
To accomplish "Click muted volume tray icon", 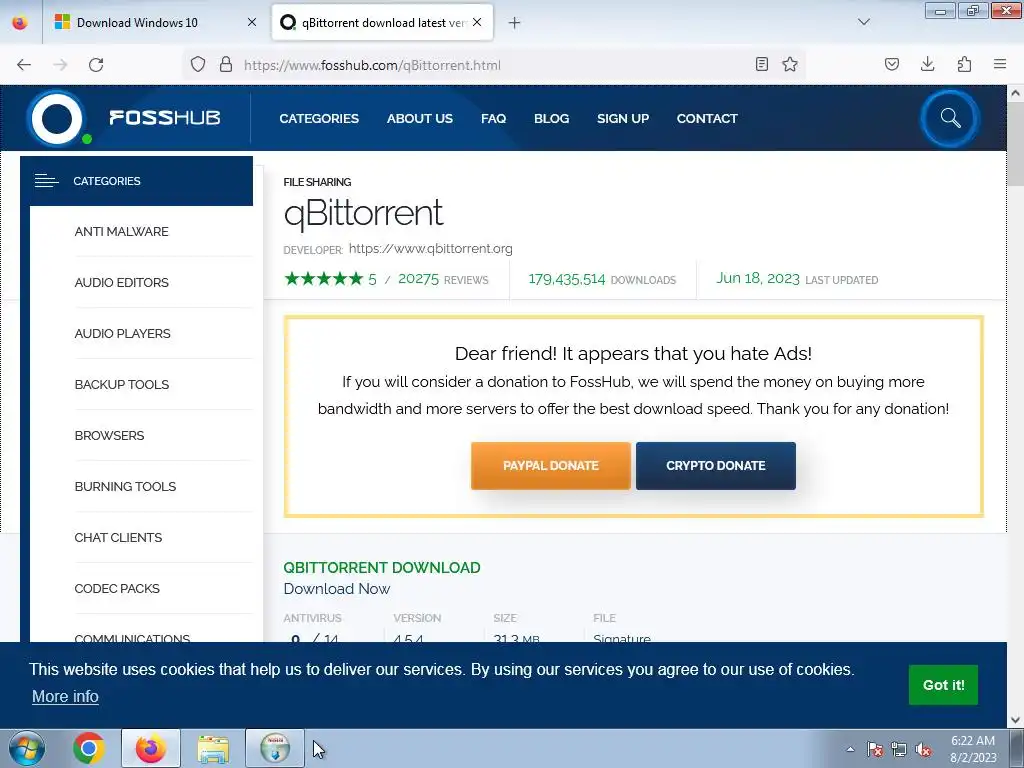I will 923,749.
